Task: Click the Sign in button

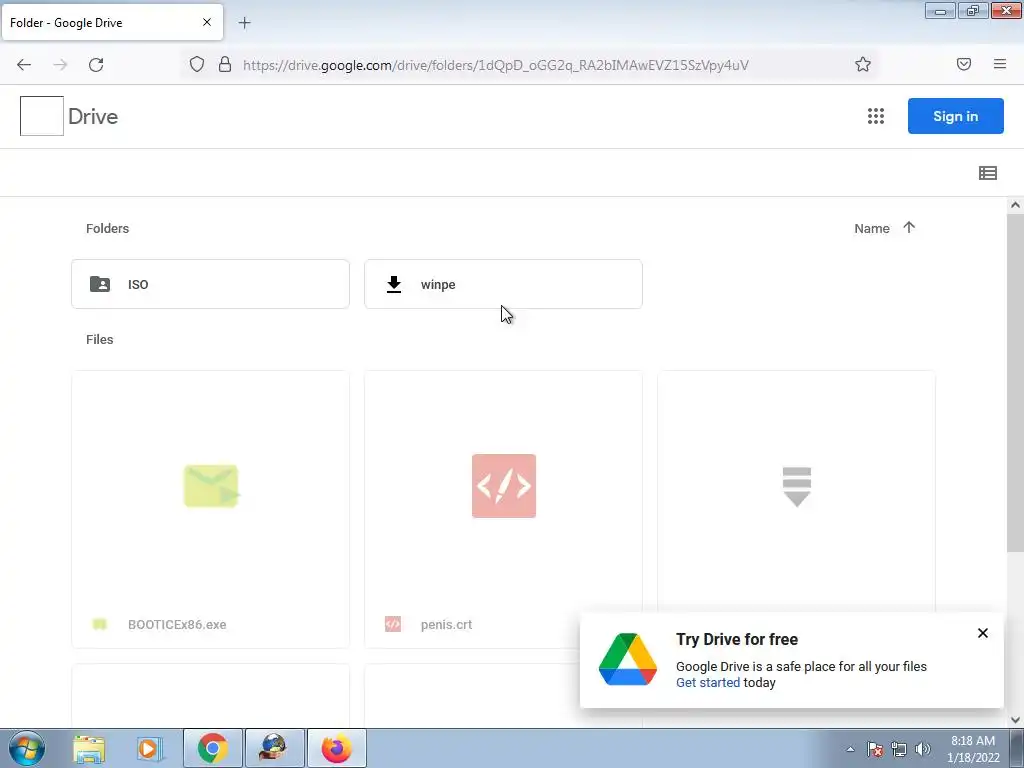Action: click(x=955, y=116)
